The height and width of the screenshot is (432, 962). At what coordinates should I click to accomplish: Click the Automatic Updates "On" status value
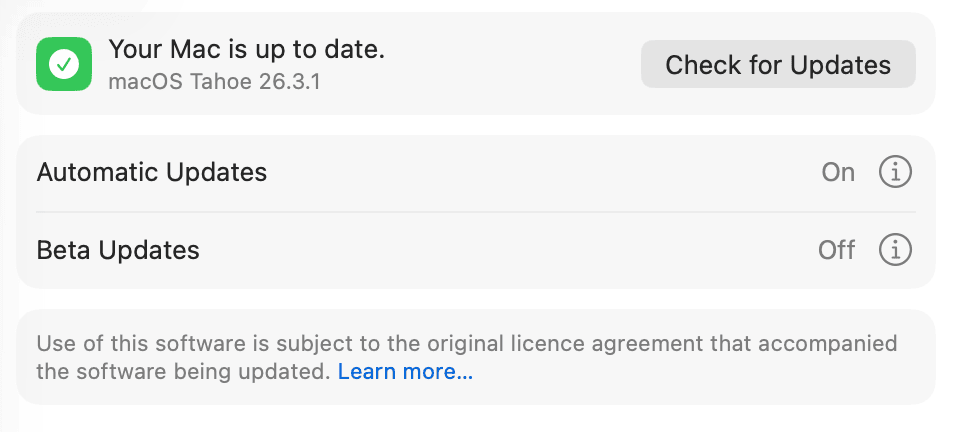838,172
